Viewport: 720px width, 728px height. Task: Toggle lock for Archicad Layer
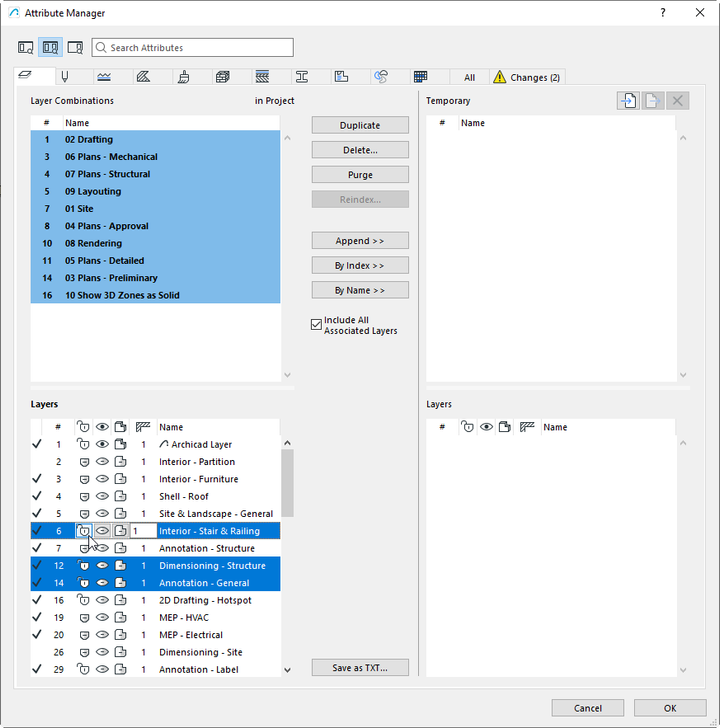click(x=83, y=444)
